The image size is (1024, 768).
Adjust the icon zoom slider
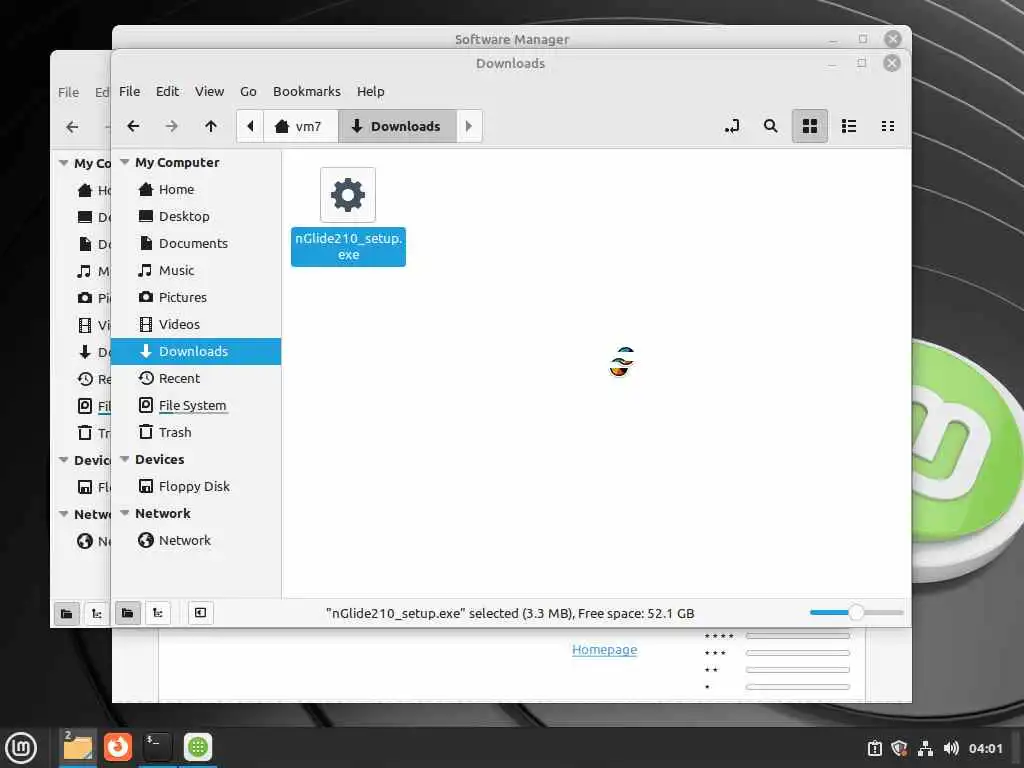coord(856,613)
